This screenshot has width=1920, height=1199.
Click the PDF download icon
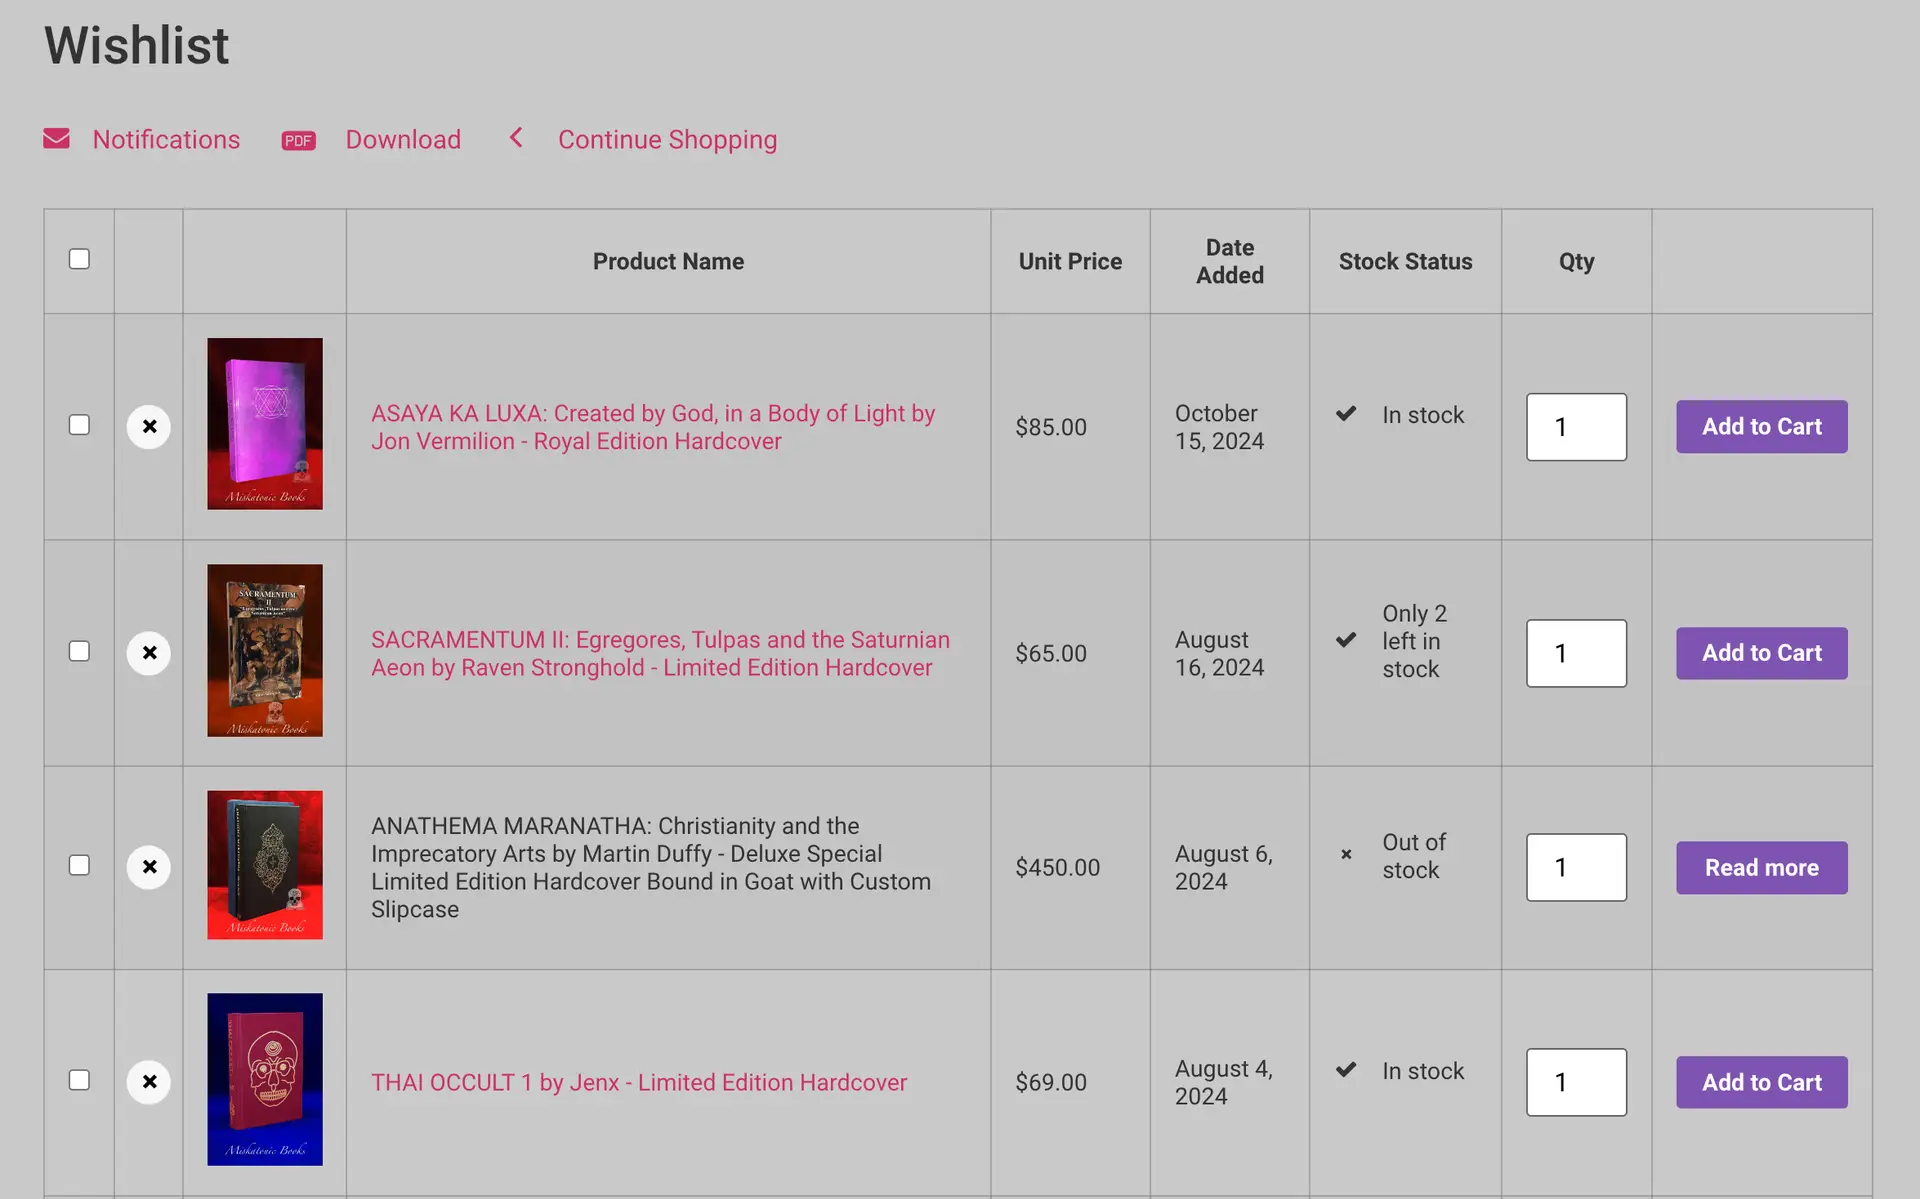(298, 140)
